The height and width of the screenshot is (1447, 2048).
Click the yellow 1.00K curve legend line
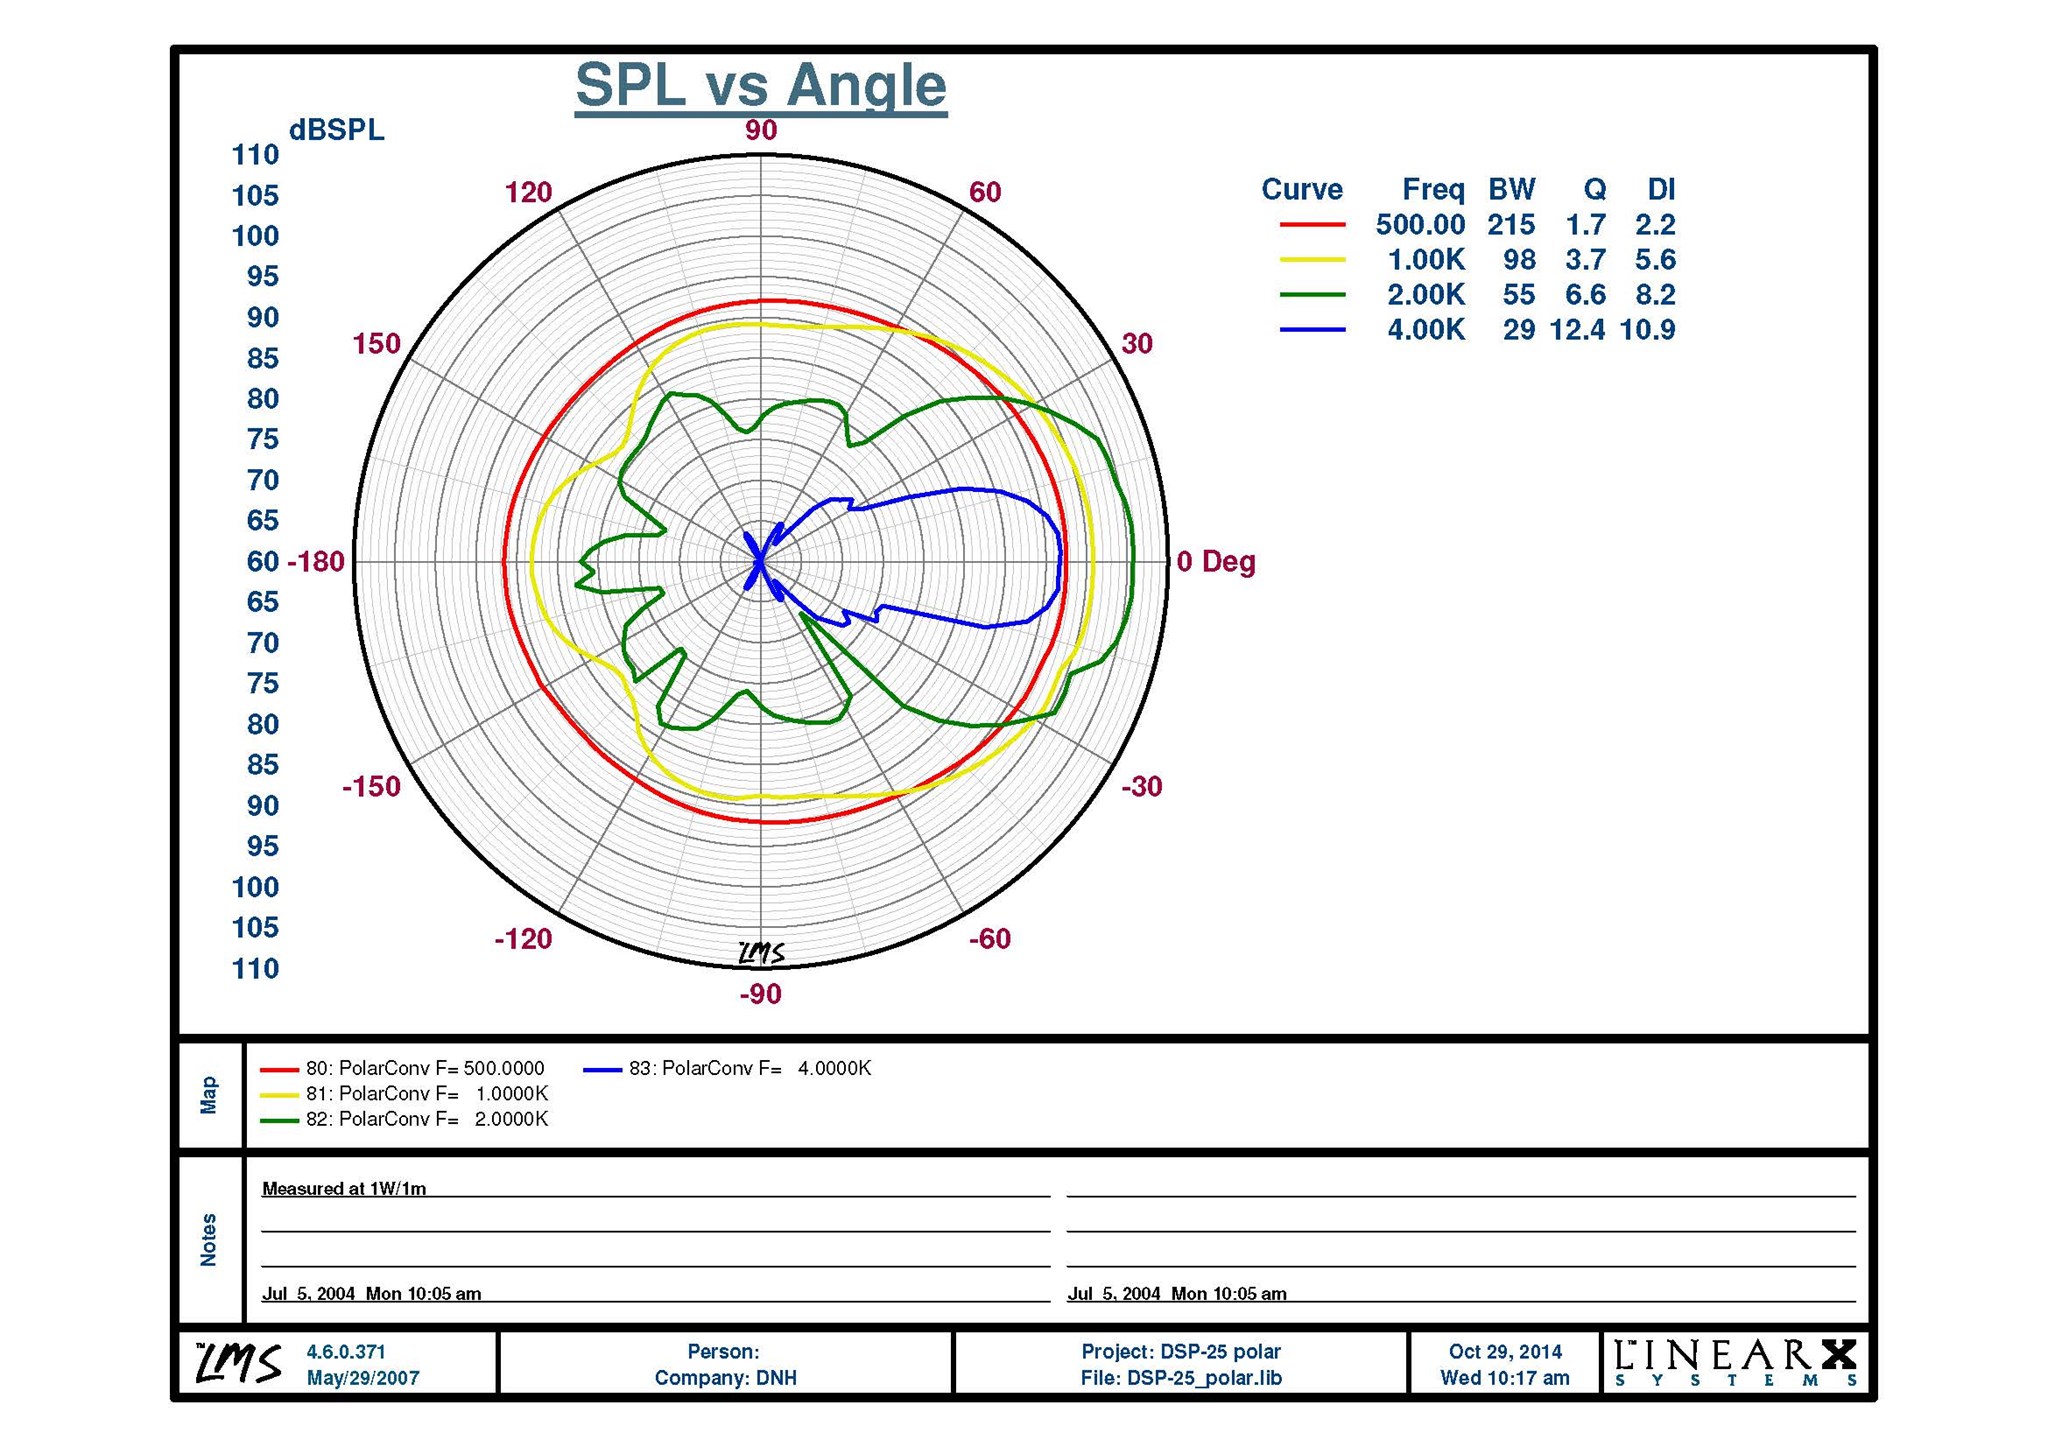(1312, 260)
